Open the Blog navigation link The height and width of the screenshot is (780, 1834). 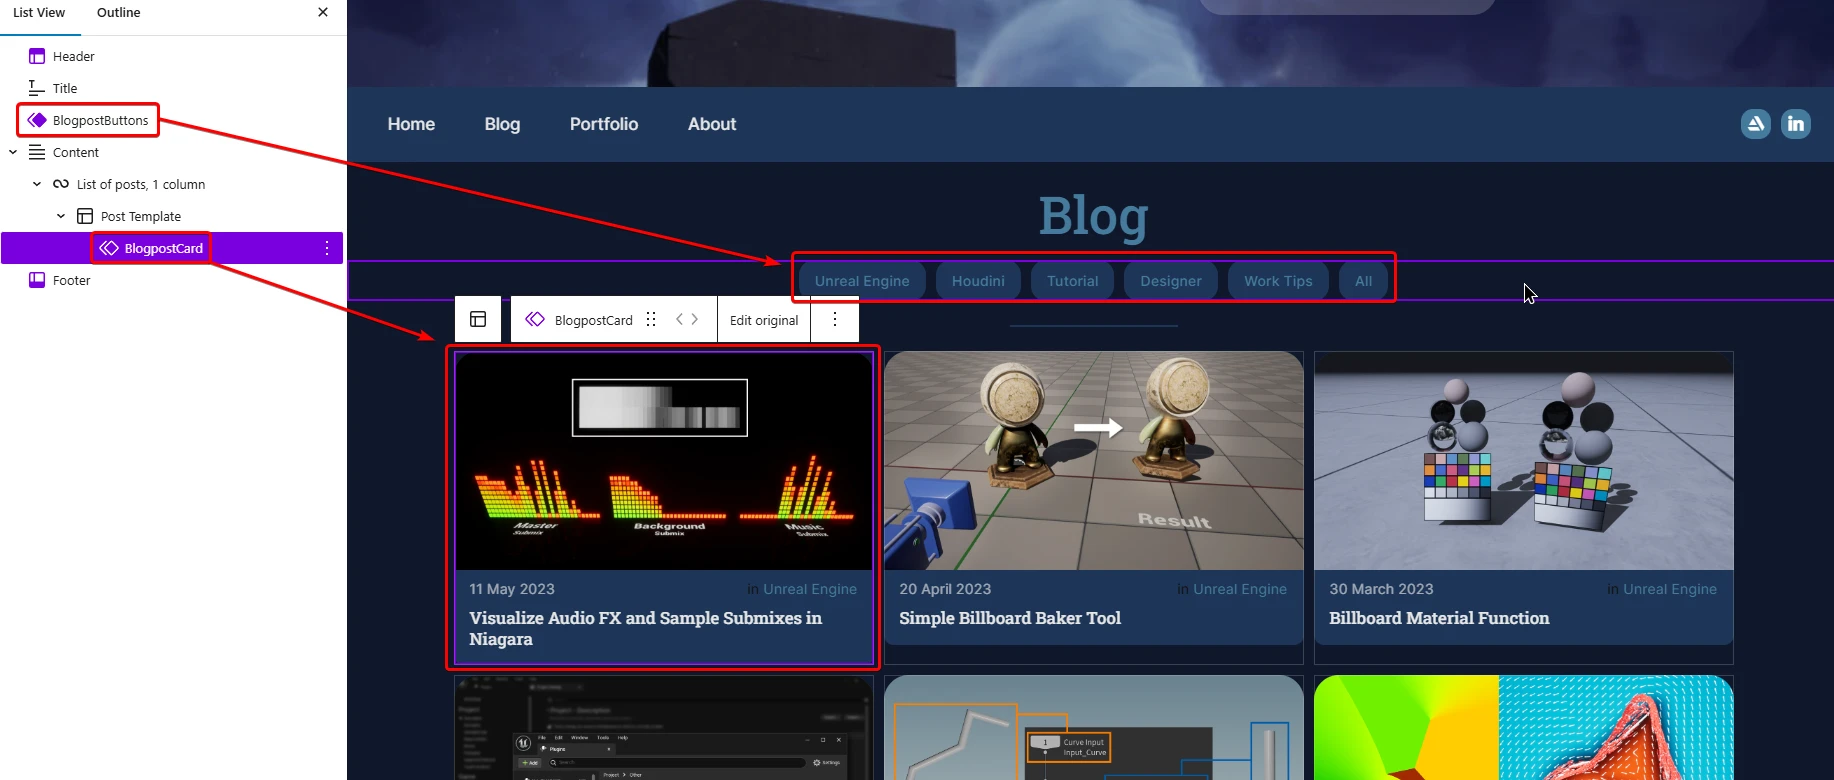click(502, 124)
